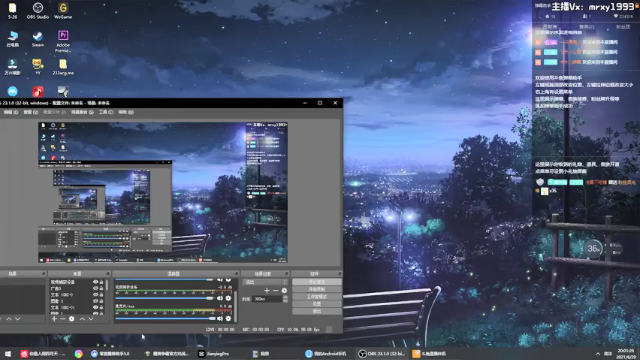Select the red music note desktop icon
Image resolution: width=640 pixels, height=360 pixels.
pos(38,91)
